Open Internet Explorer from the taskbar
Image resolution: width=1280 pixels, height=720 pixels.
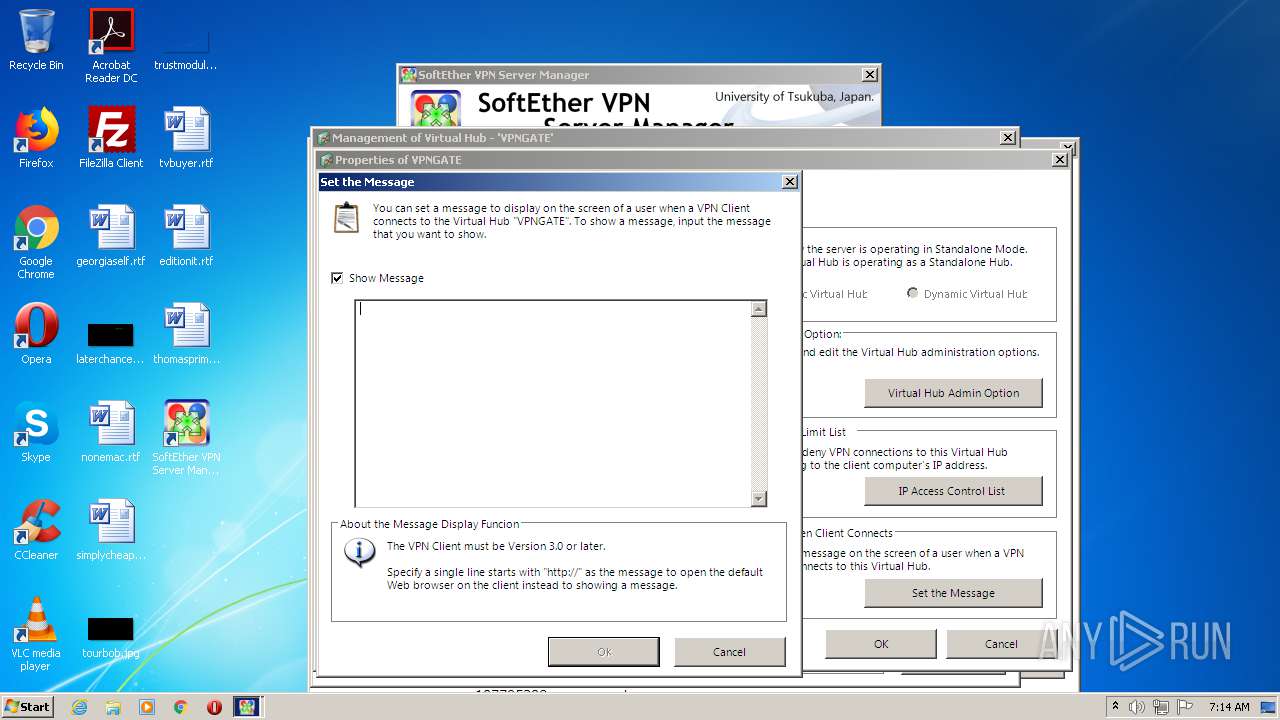tap(79, 707)
